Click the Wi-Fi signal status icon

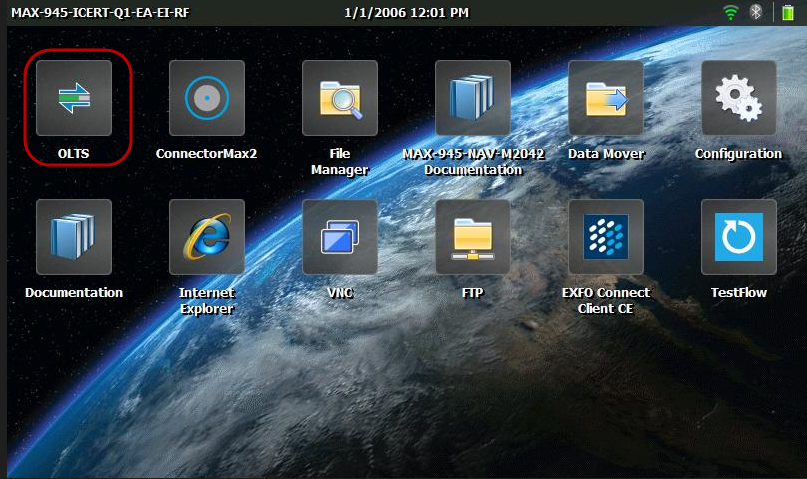[x=731, y=12]
